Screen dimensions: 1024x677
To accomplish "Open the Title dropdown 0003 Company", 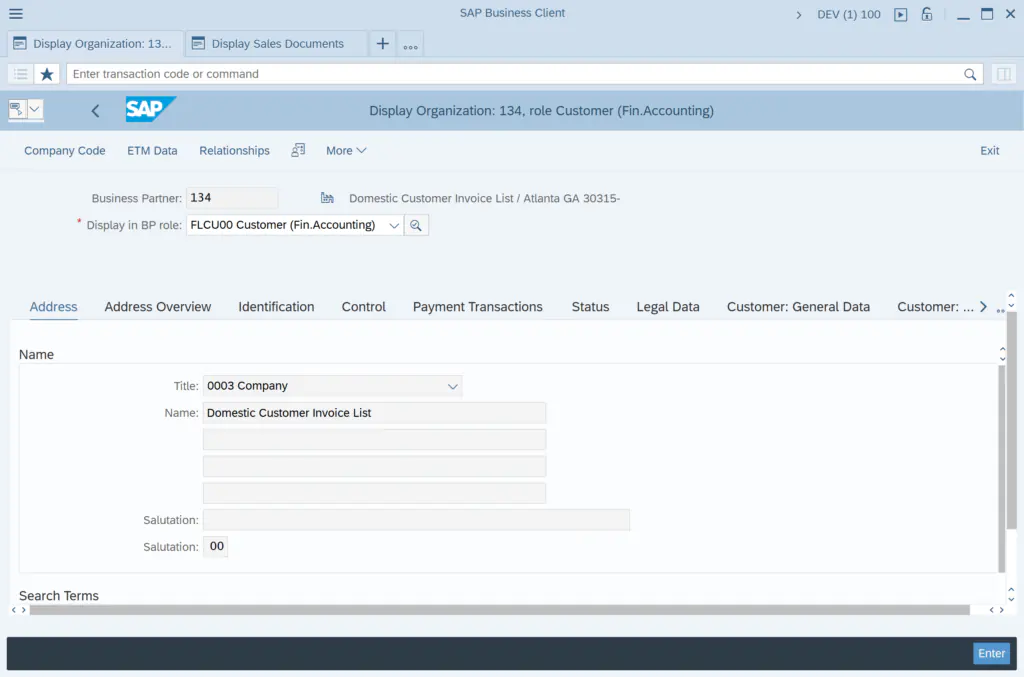I will [453, 386].
